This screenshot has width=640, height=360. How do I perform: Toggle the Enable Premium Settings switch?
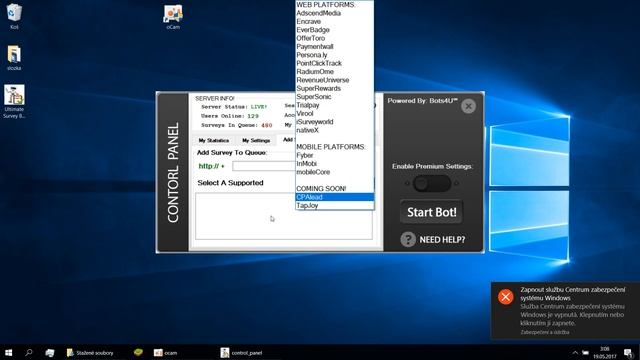[x=432, y=184]
